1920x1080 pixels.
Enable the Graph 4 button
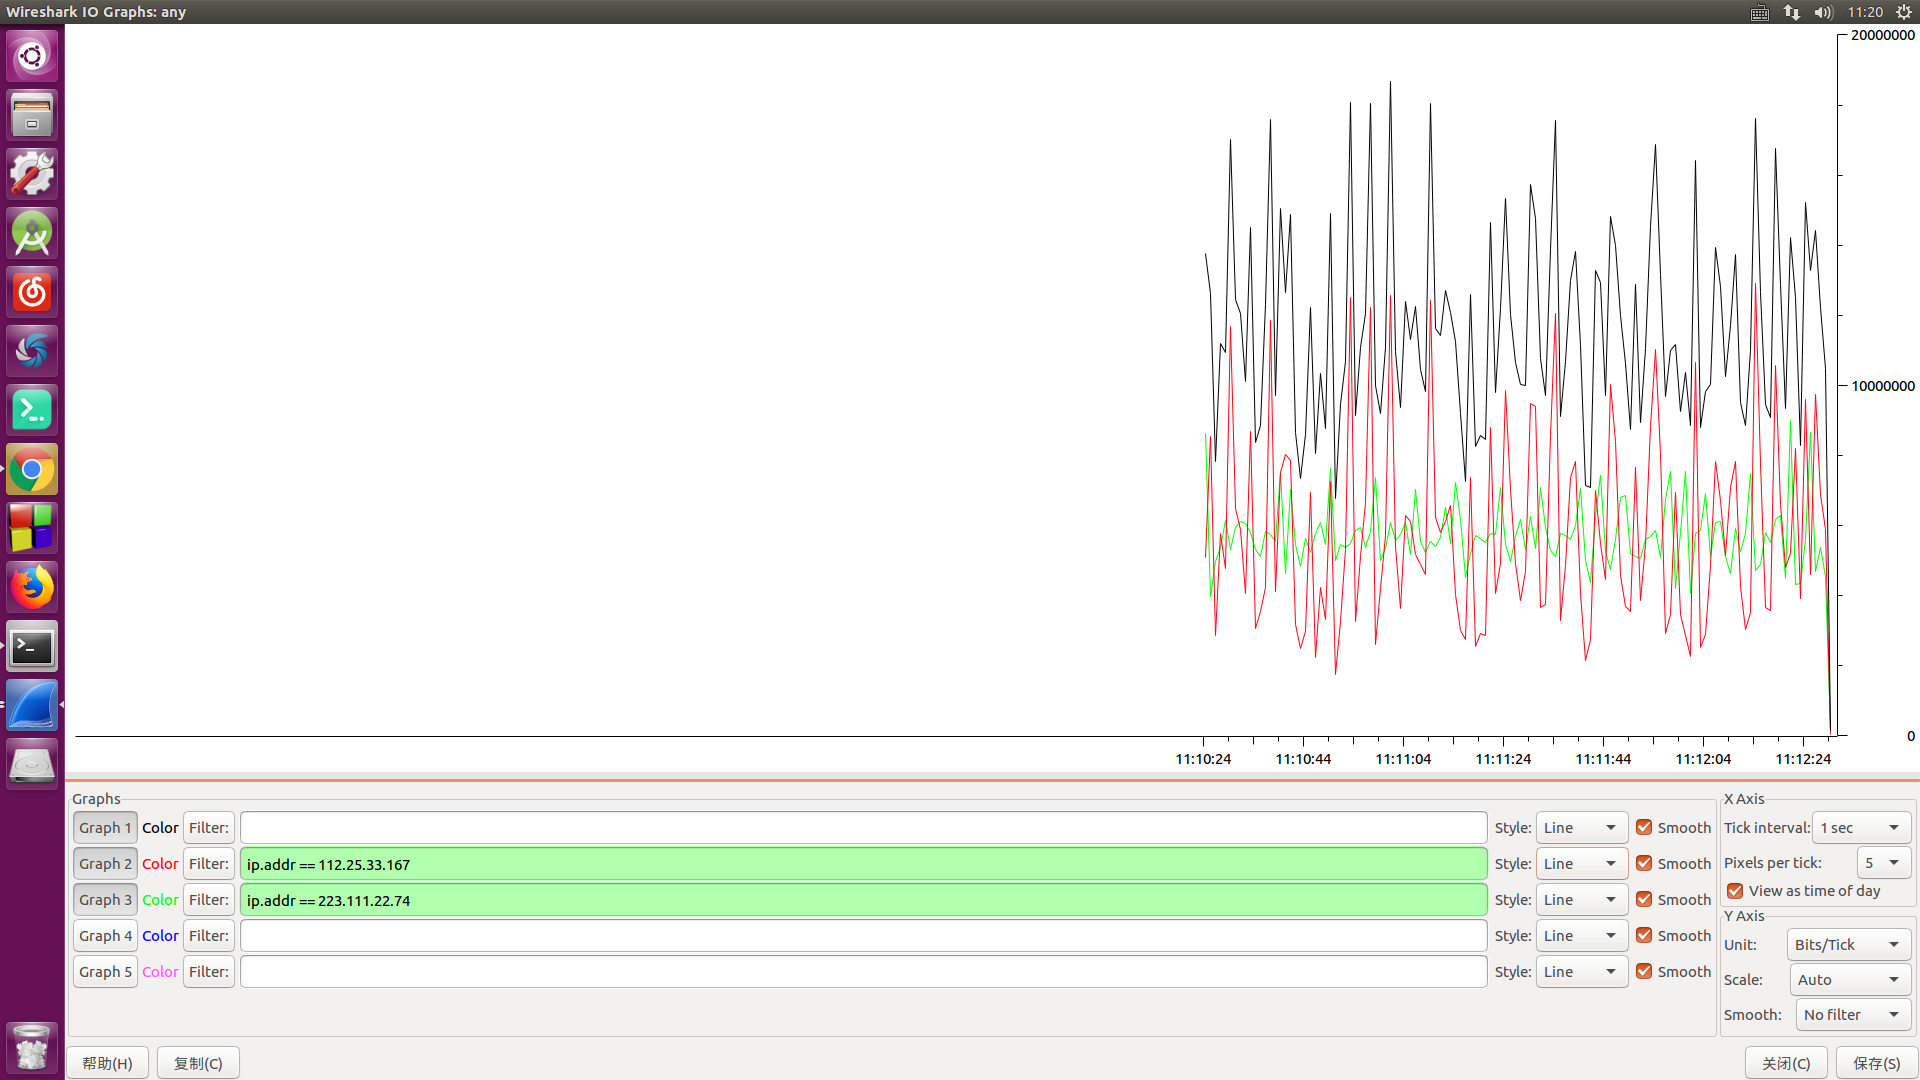coord(105,936)
